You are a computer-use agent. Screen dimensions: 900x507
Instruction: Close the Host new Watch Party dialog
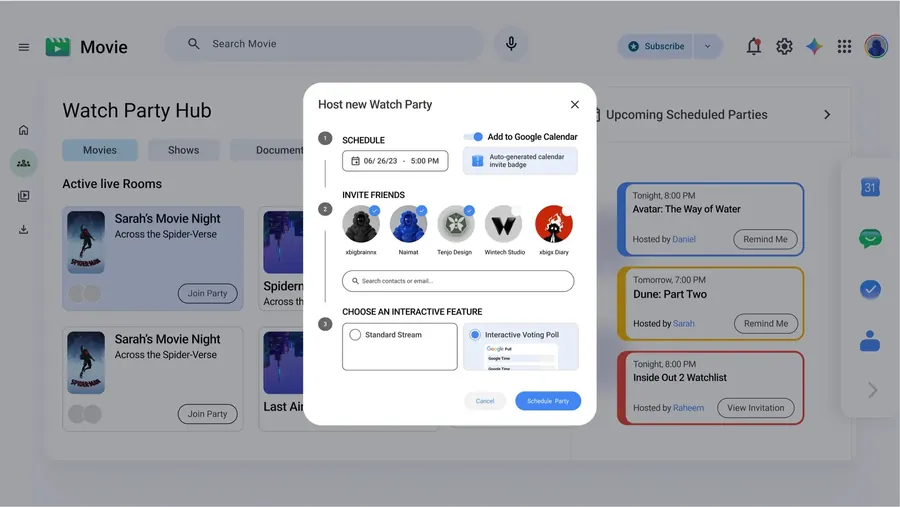[575, 105]
